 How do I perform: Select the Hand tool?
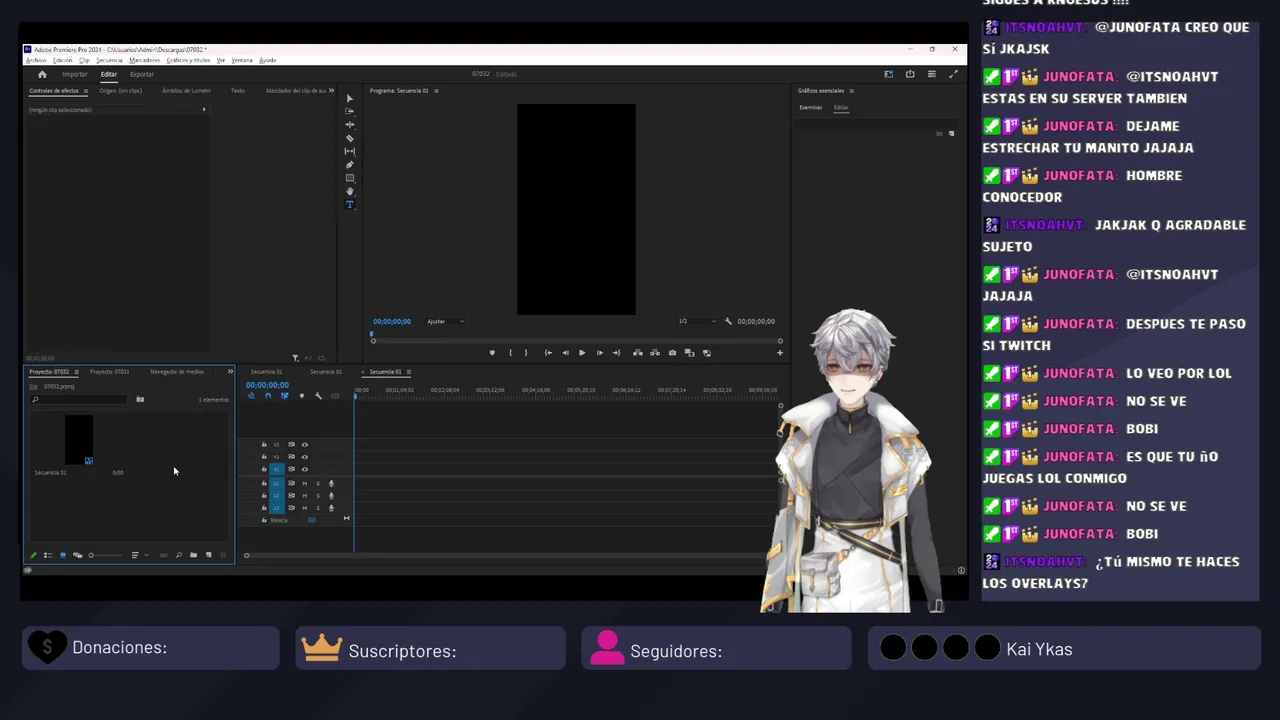(349, 191)
